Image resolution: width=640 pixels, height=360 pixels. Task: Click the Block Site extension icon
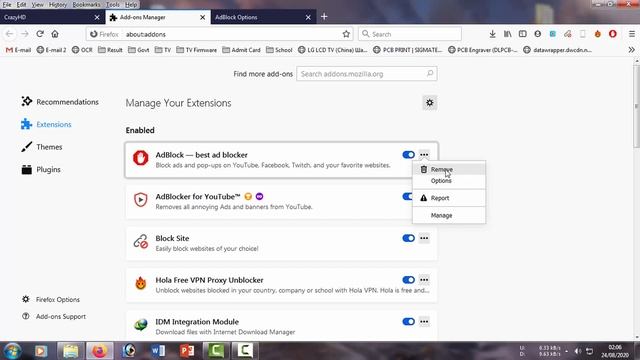[140, 242]
